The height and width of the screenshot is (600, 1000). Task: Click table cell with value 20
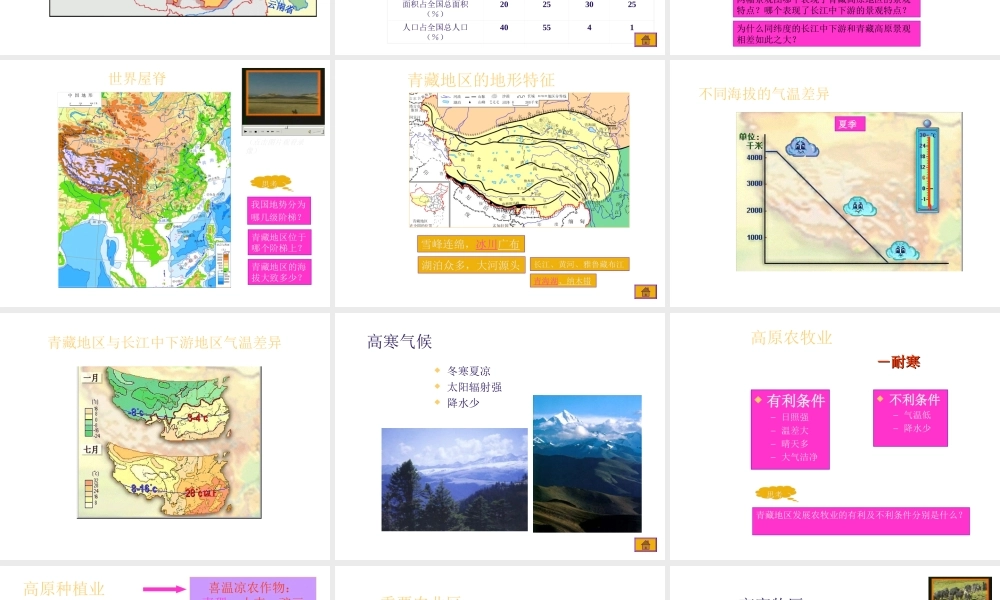[x=504, y=4]
